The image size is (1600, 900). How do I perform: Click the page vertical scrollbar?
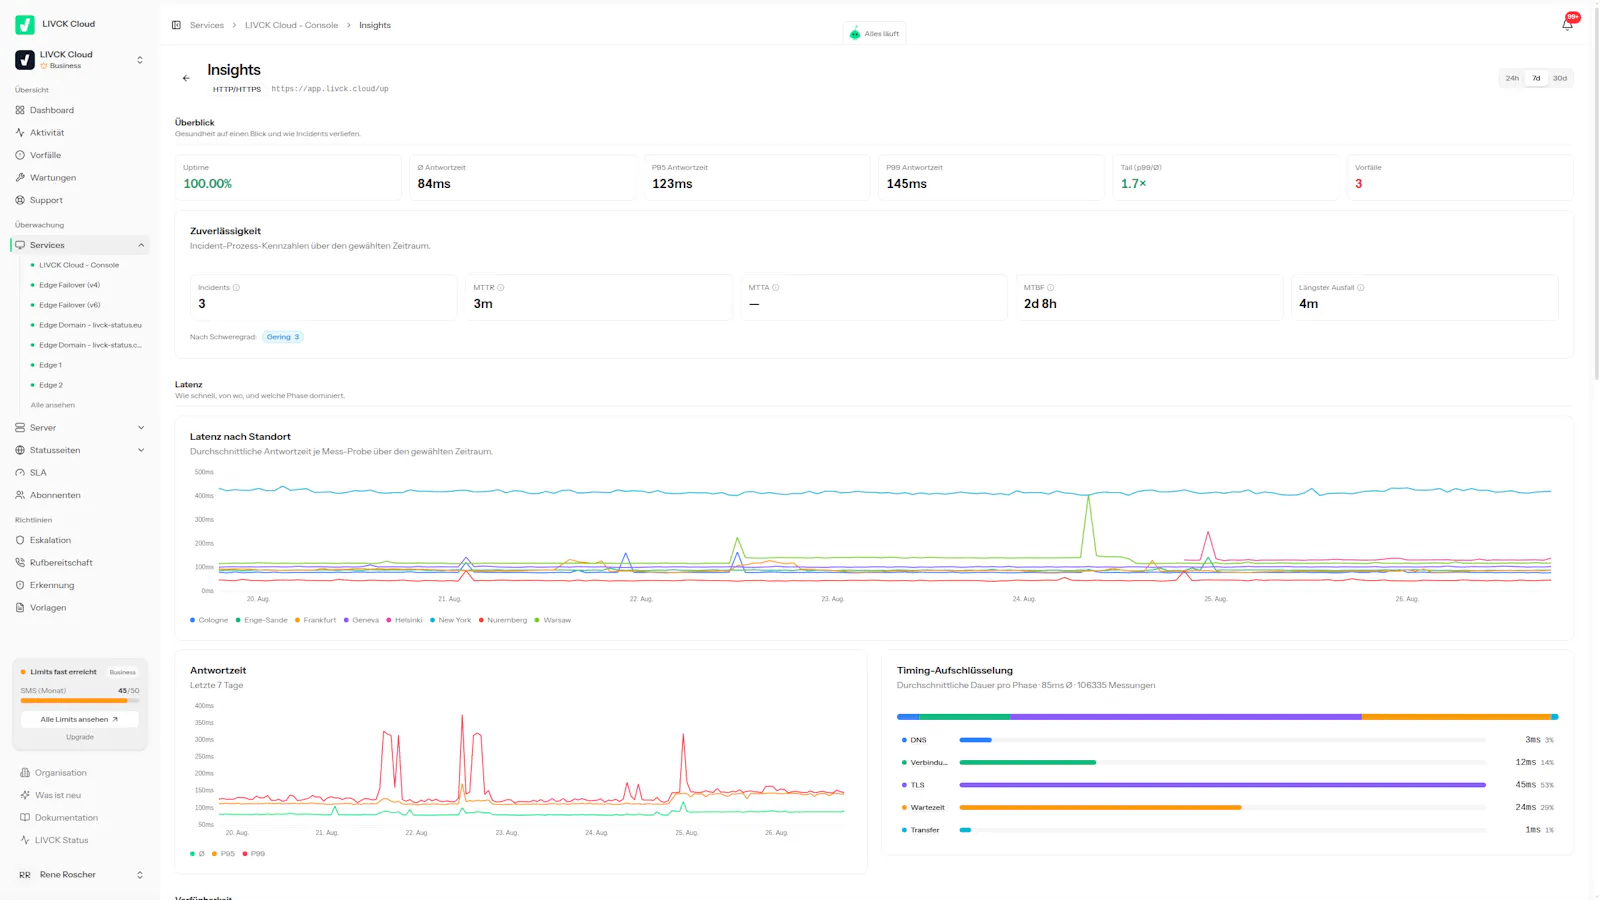(x=1595, y=195)
